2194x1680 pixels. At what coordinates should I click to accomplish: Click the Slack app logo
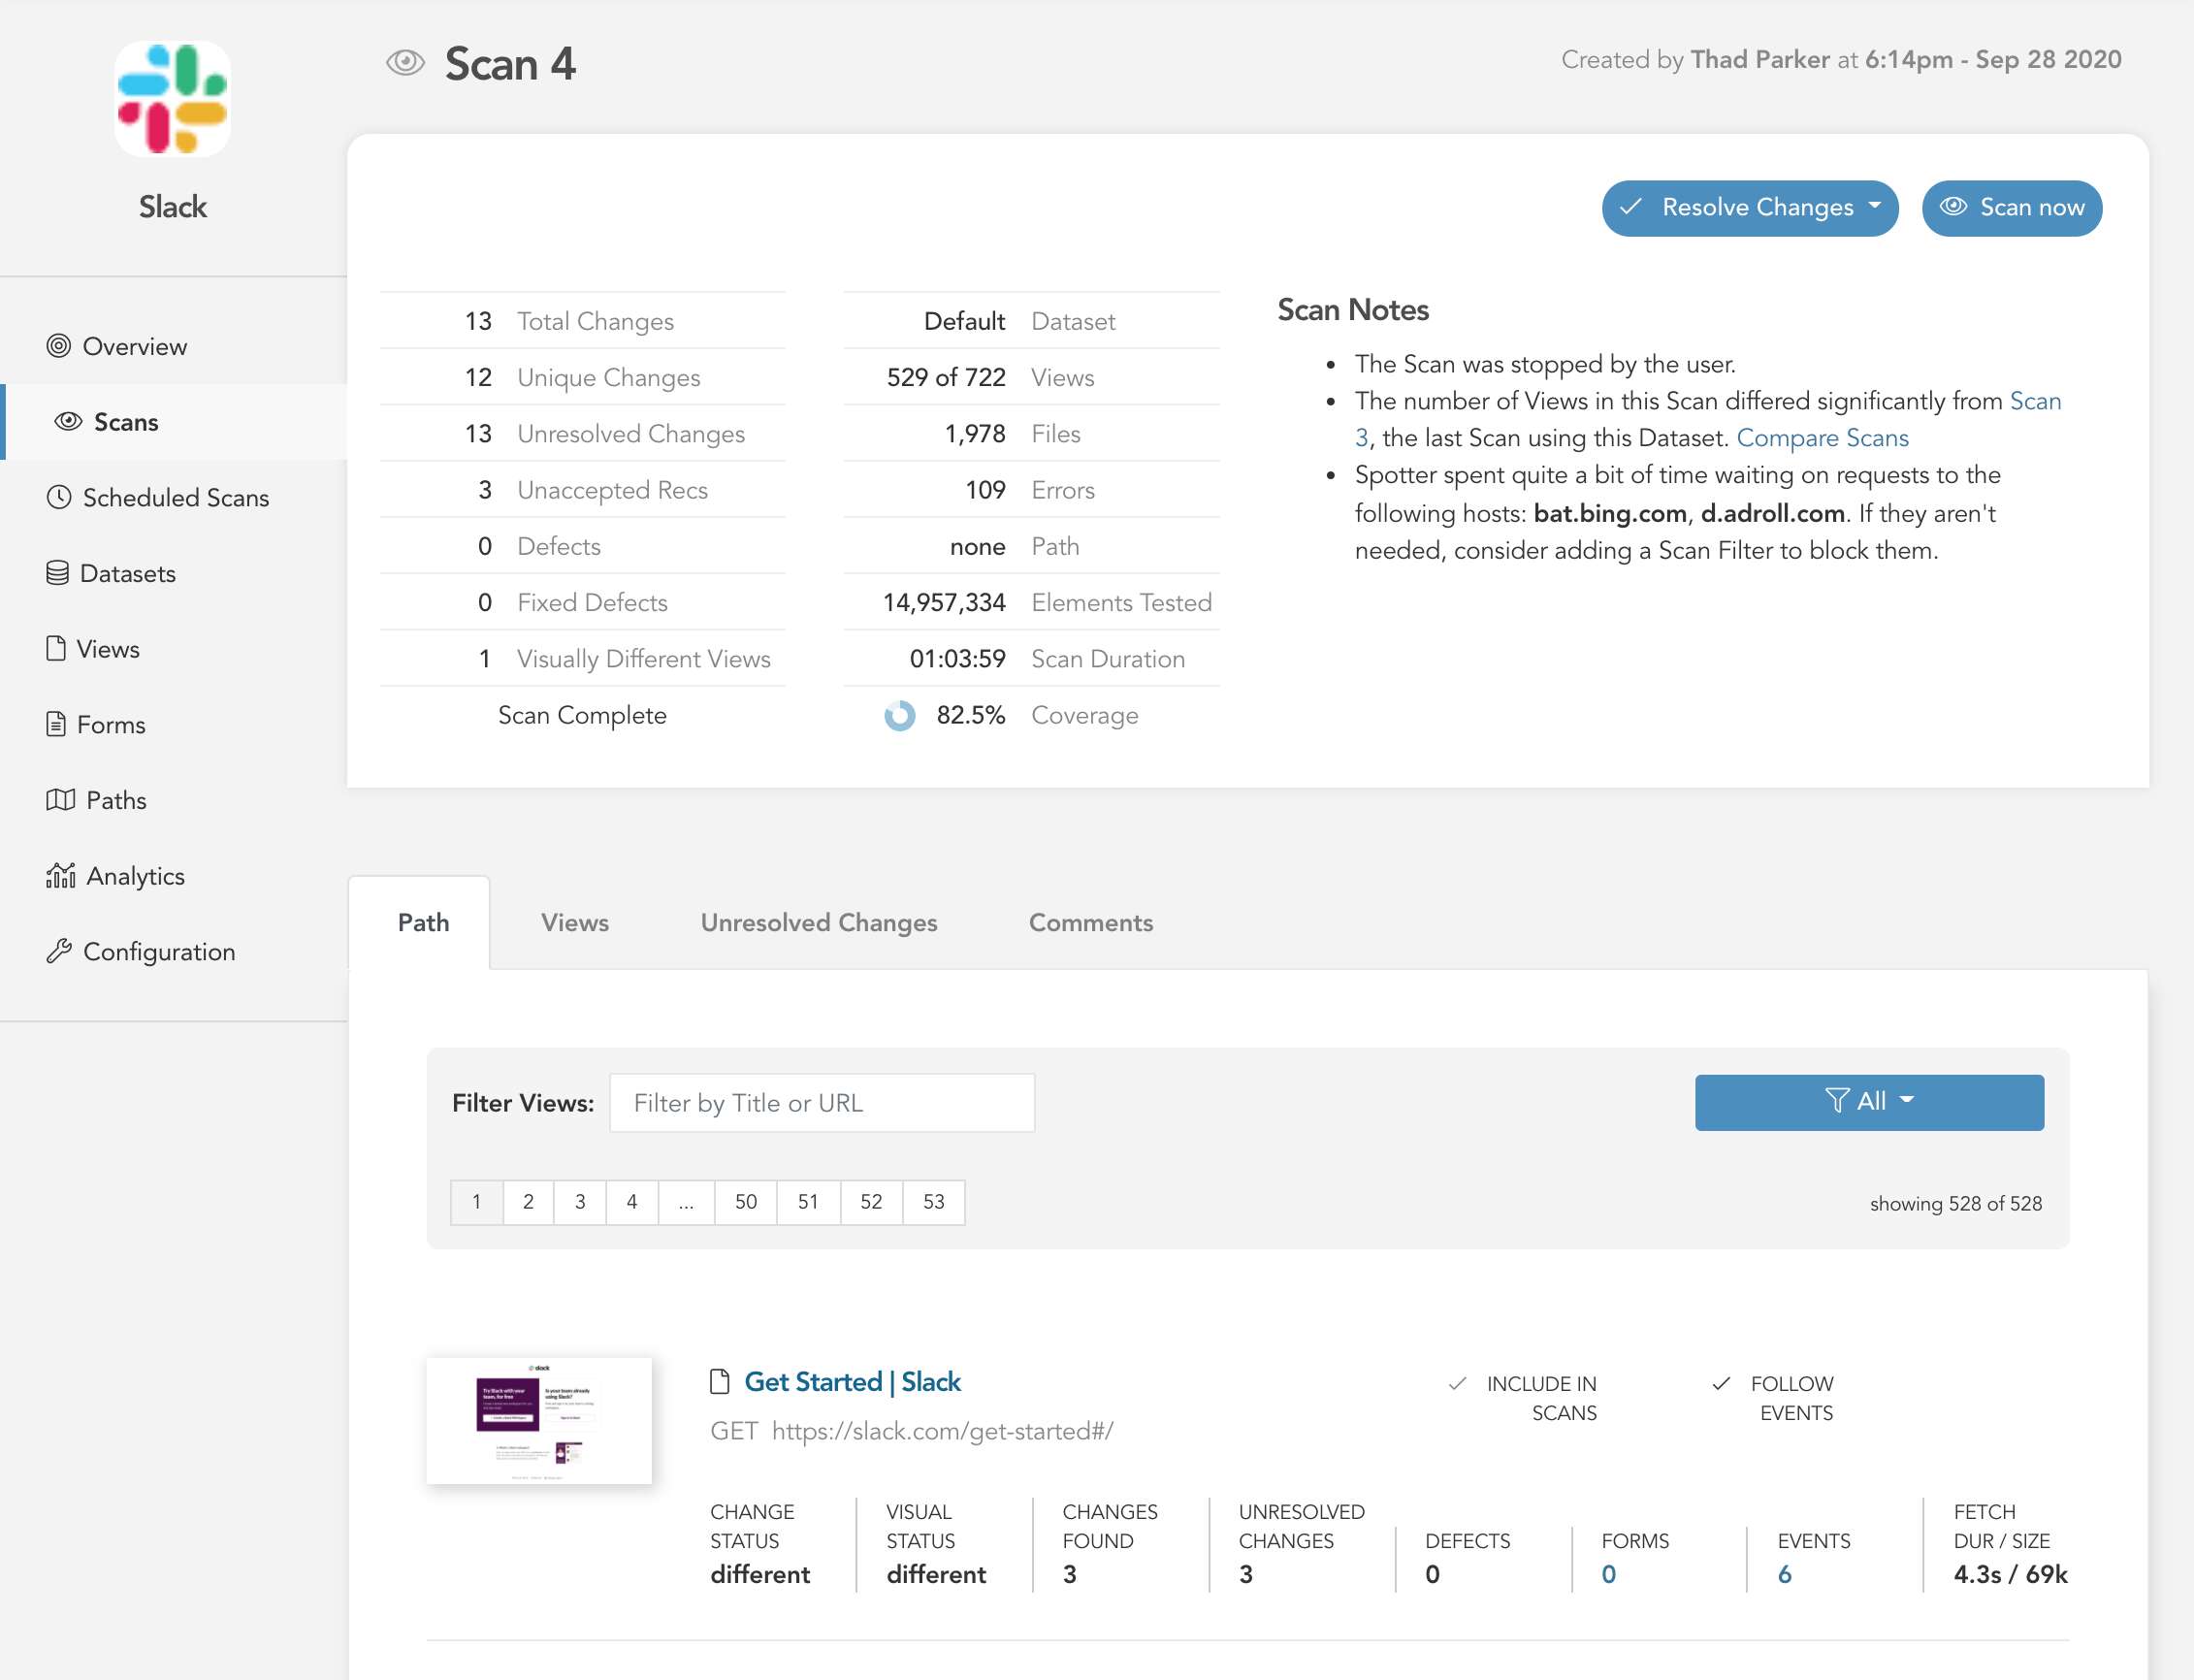(x=173, y=99)
